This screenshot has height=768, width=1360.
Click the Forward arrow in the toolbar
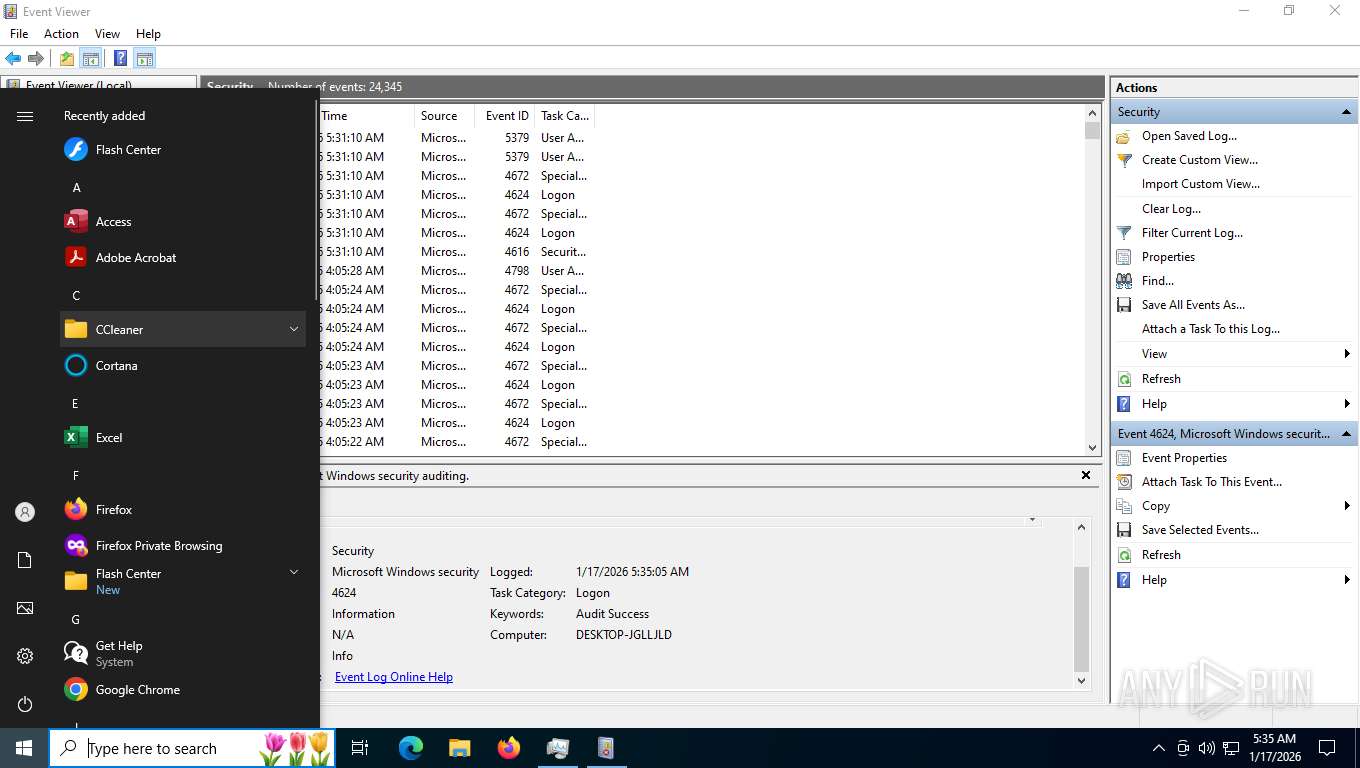36,58
